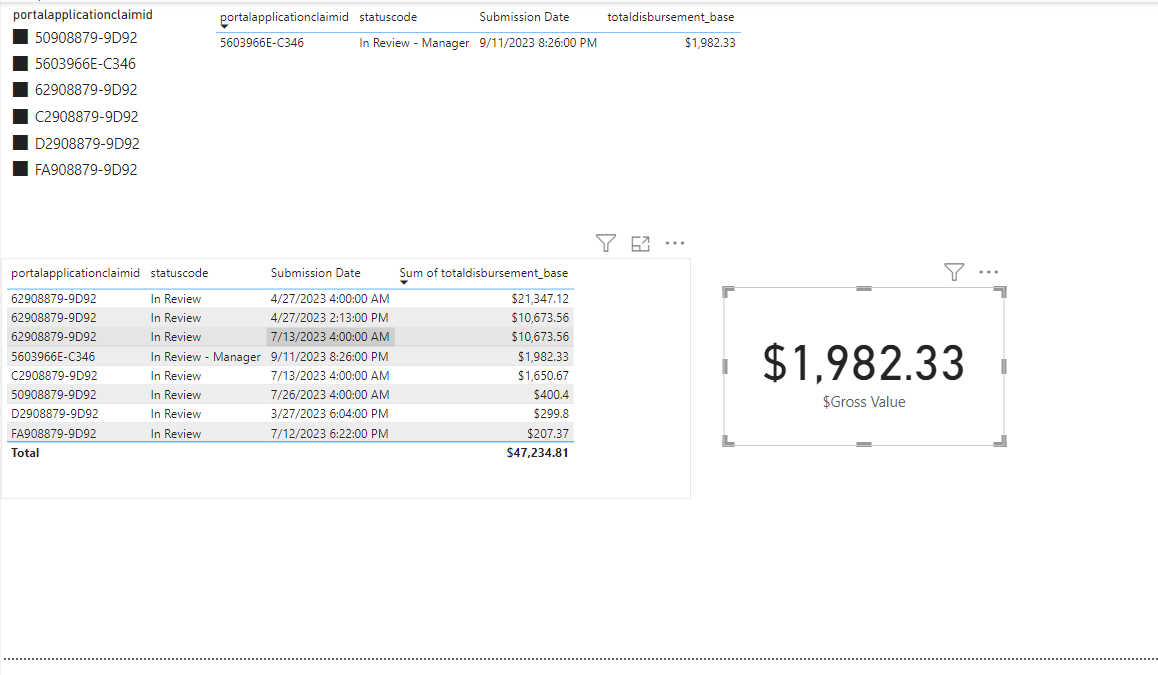This screenshot has width=1158, height=675.
Task: Select lower table value $1,650.67
Action: [x=543, y=376]
